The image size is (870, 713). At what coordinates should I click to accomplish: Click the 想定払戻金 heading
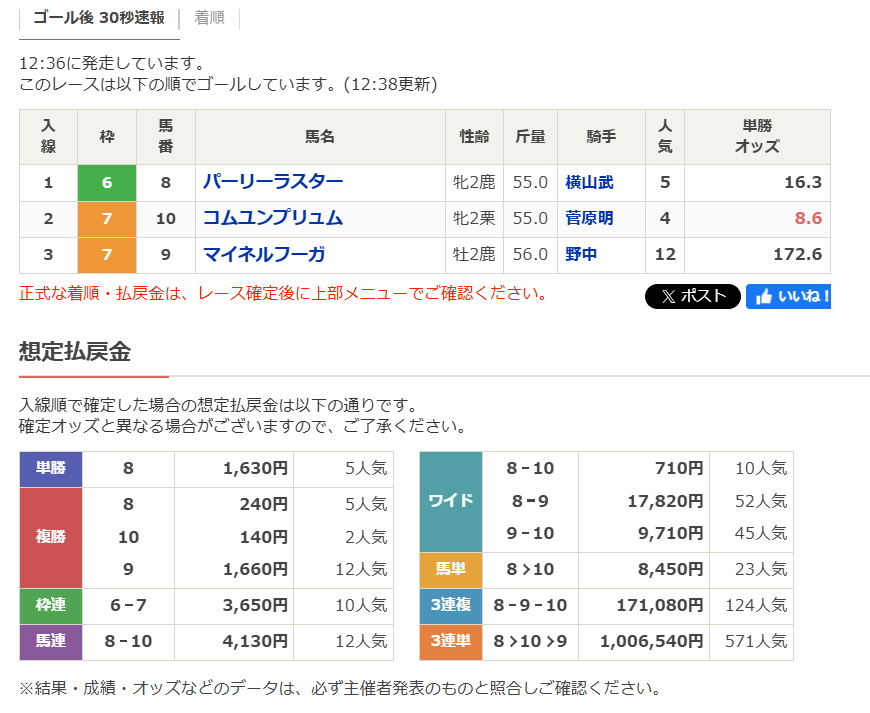75,352
